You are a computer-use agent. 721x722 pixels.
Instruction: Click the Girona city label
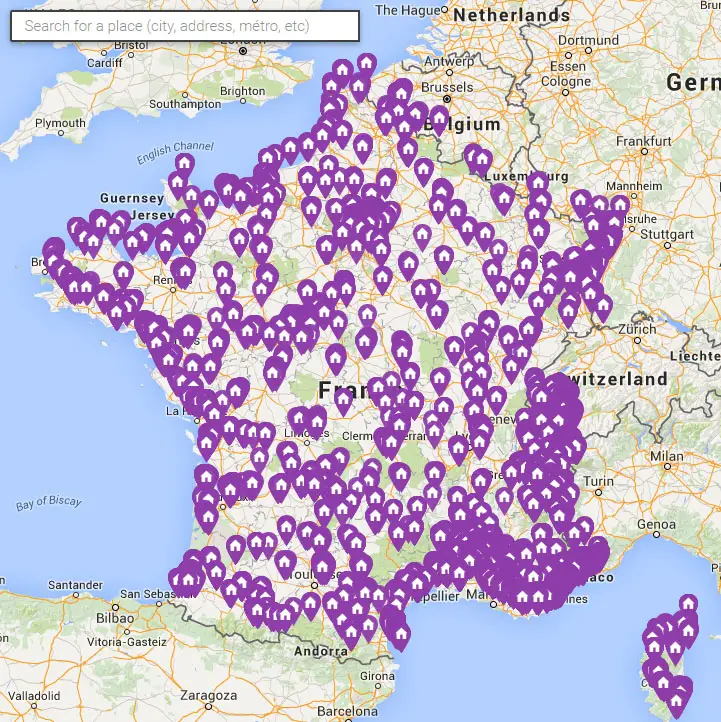(377, 676)
